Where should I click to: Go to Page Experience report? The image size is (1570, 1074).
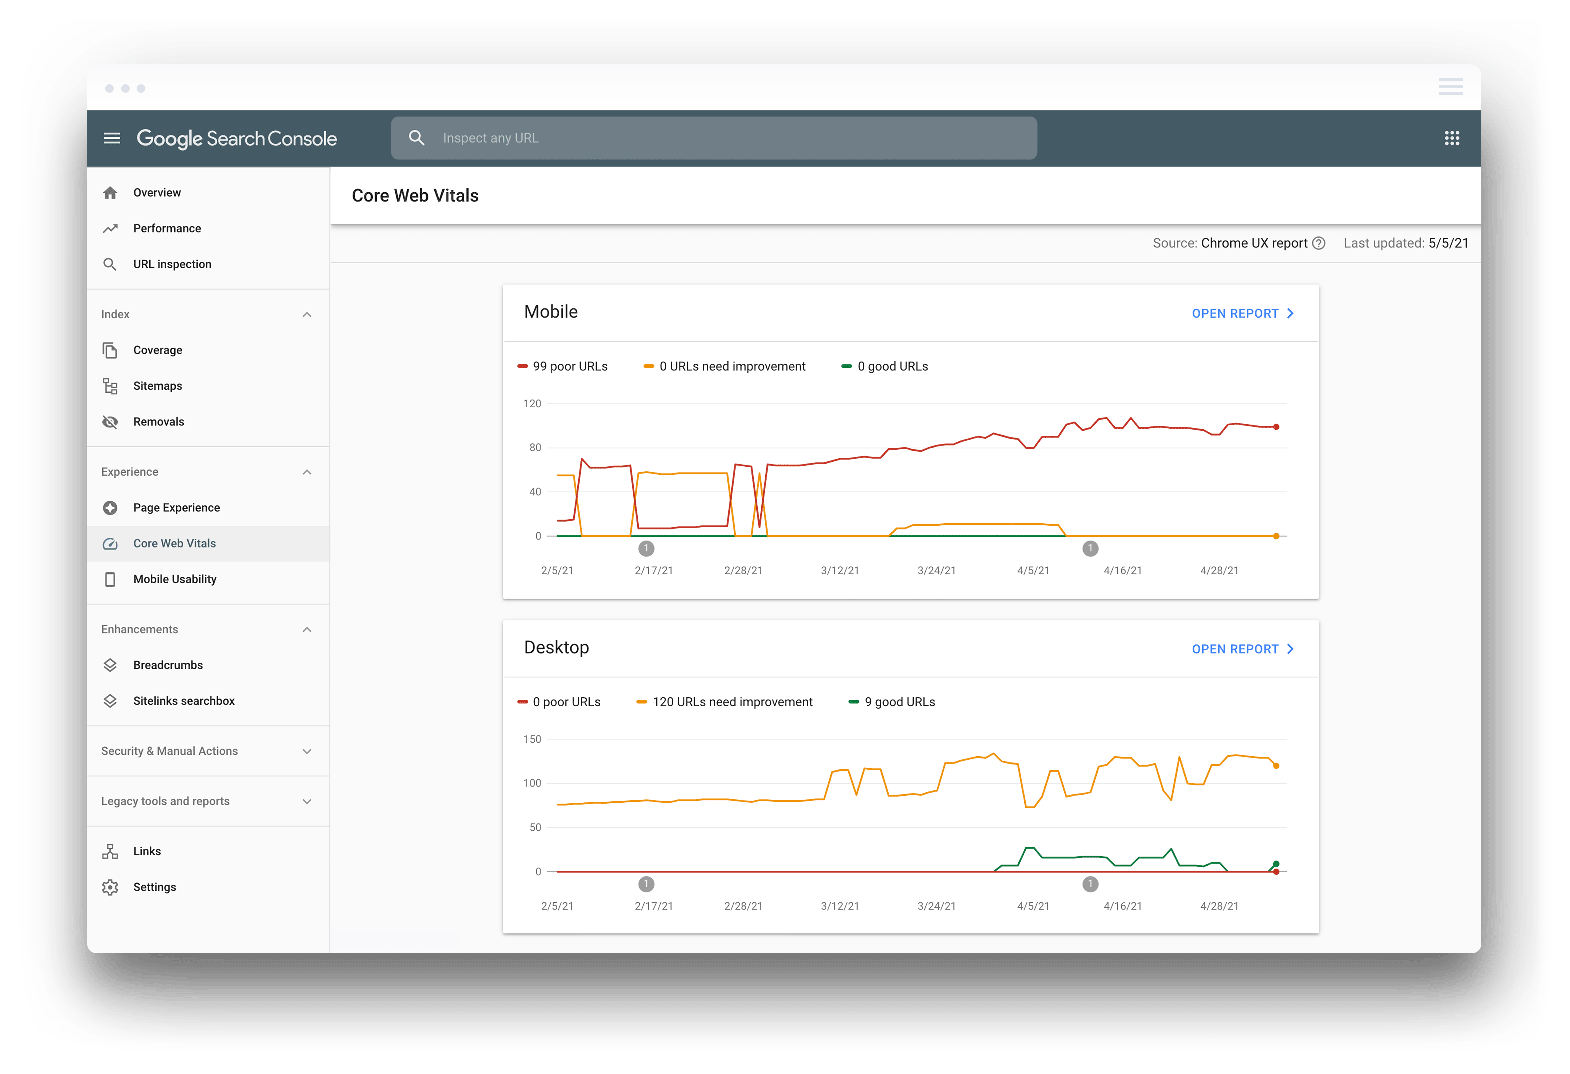click(208, 508)
